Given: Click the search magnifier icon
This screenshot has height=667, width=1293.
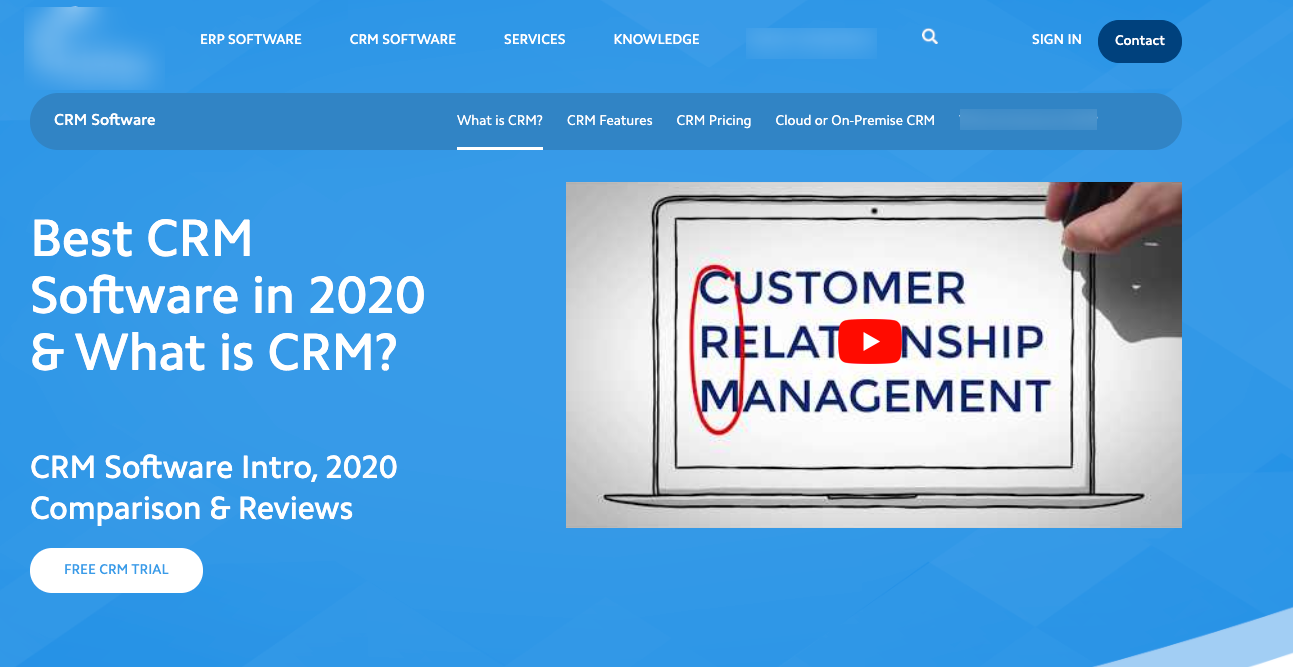Looking at the screenshot, I should [930, 37].
